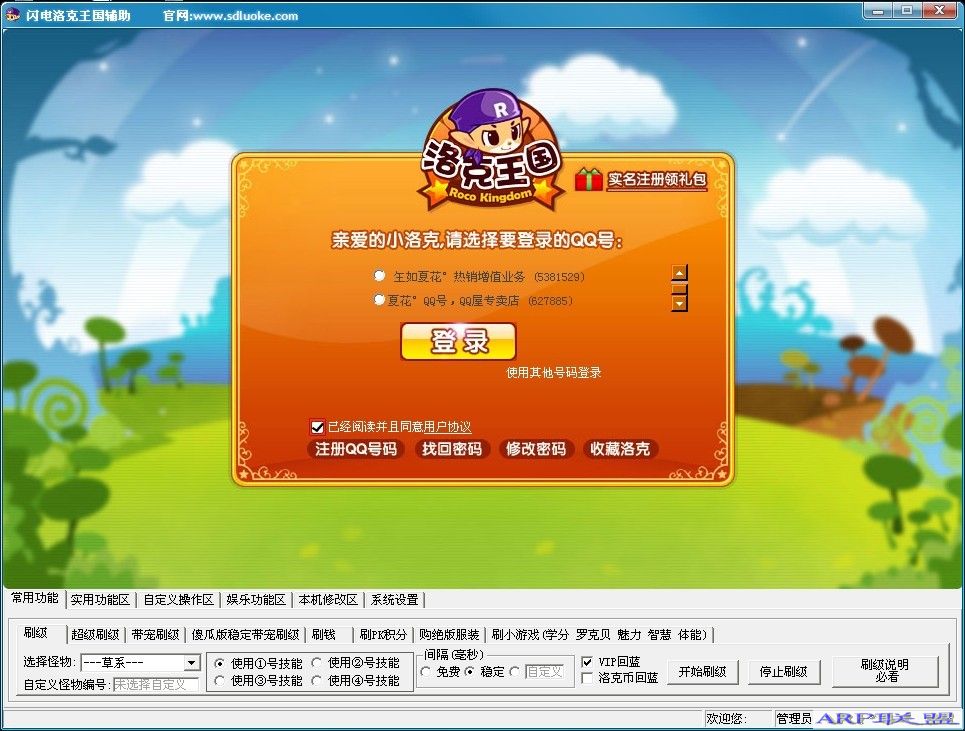Click account list scroll up arrow
Image resolution: width=965 pixels, height=731 pixels.
pos(679,273)
